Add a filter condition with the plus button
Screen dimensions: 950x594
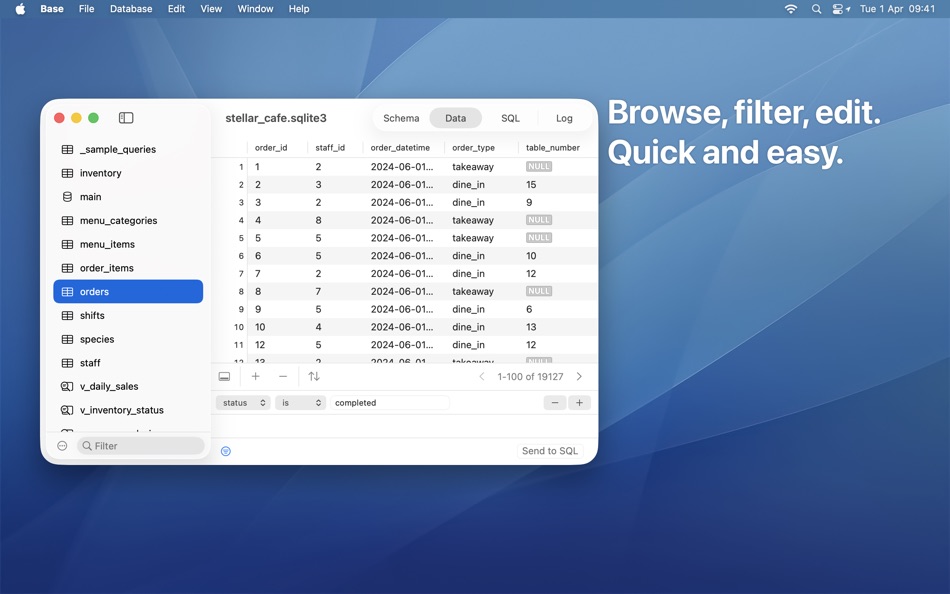578,402
